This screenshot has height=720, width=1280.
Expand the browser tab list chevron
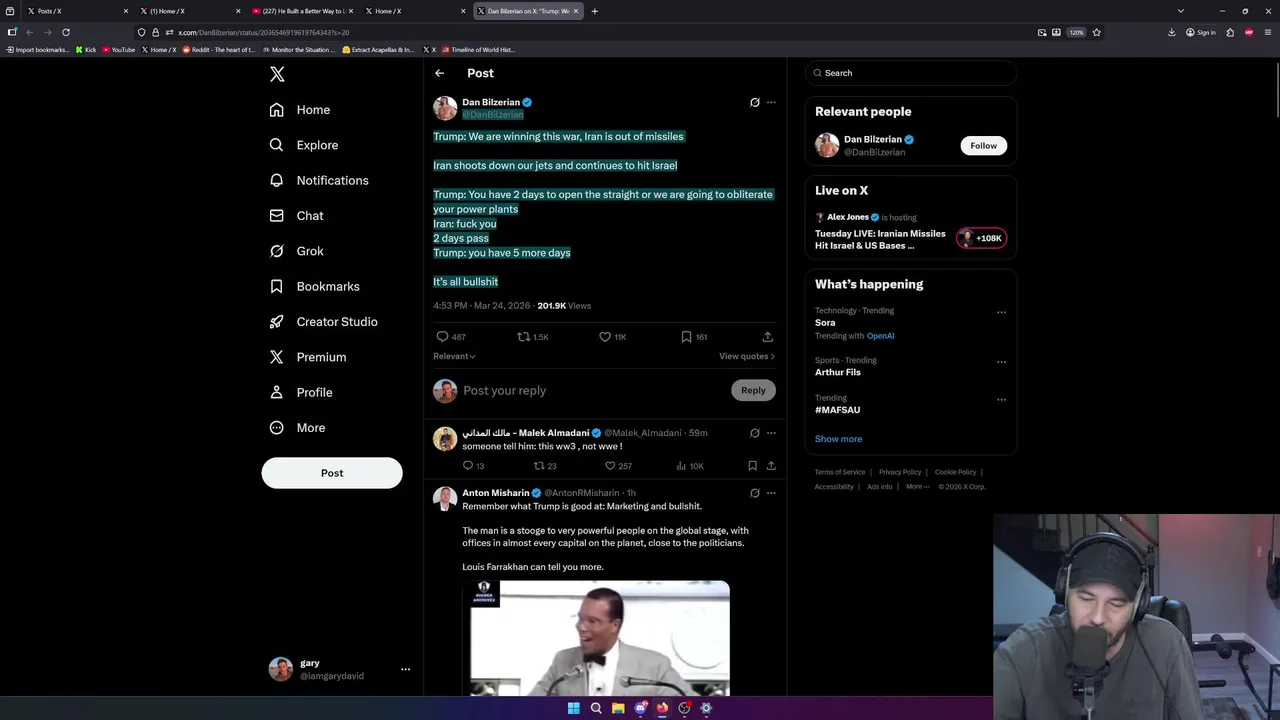pyautogui.click(x=1180, y=11)
